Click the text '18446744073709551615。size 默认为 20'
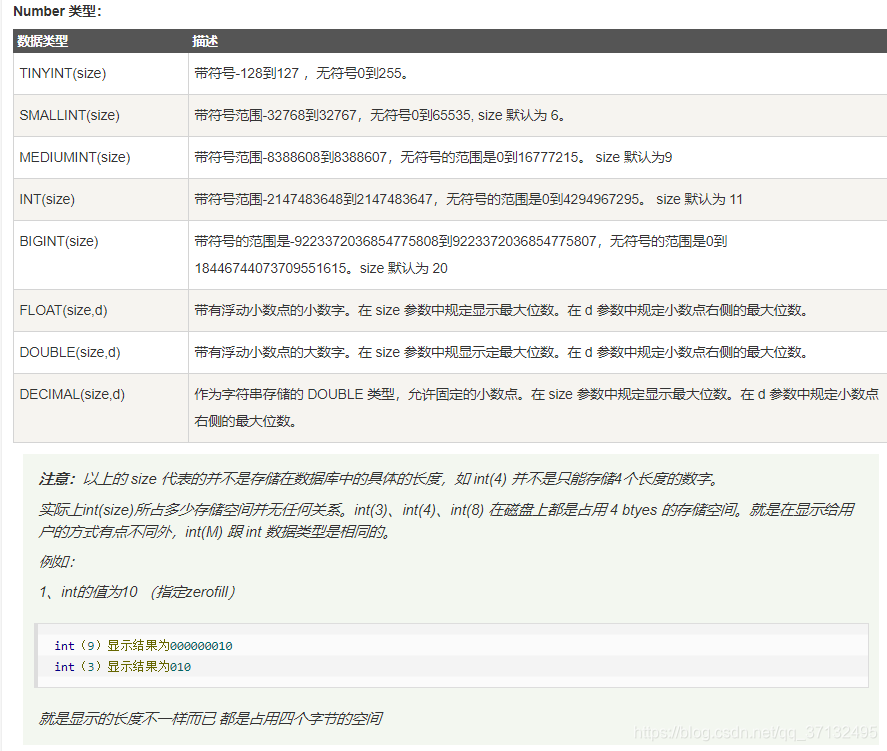887x751 pixels. point(321,268)
